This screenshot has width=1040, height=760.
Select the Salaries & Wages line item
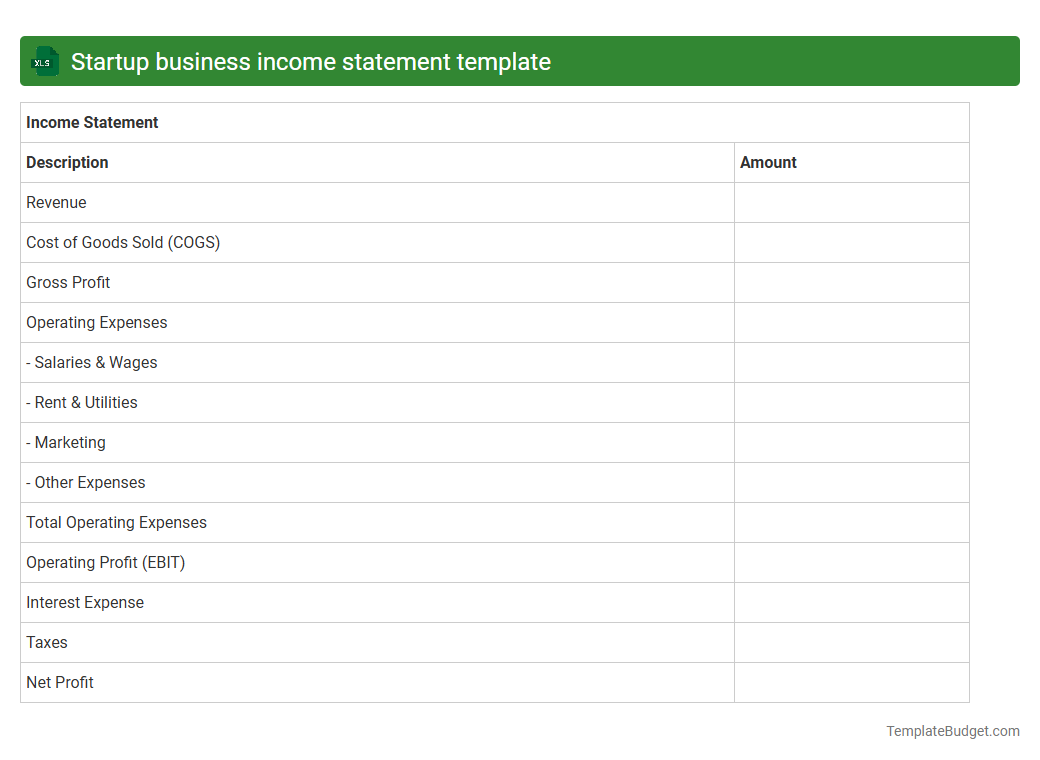pos(91,362)
